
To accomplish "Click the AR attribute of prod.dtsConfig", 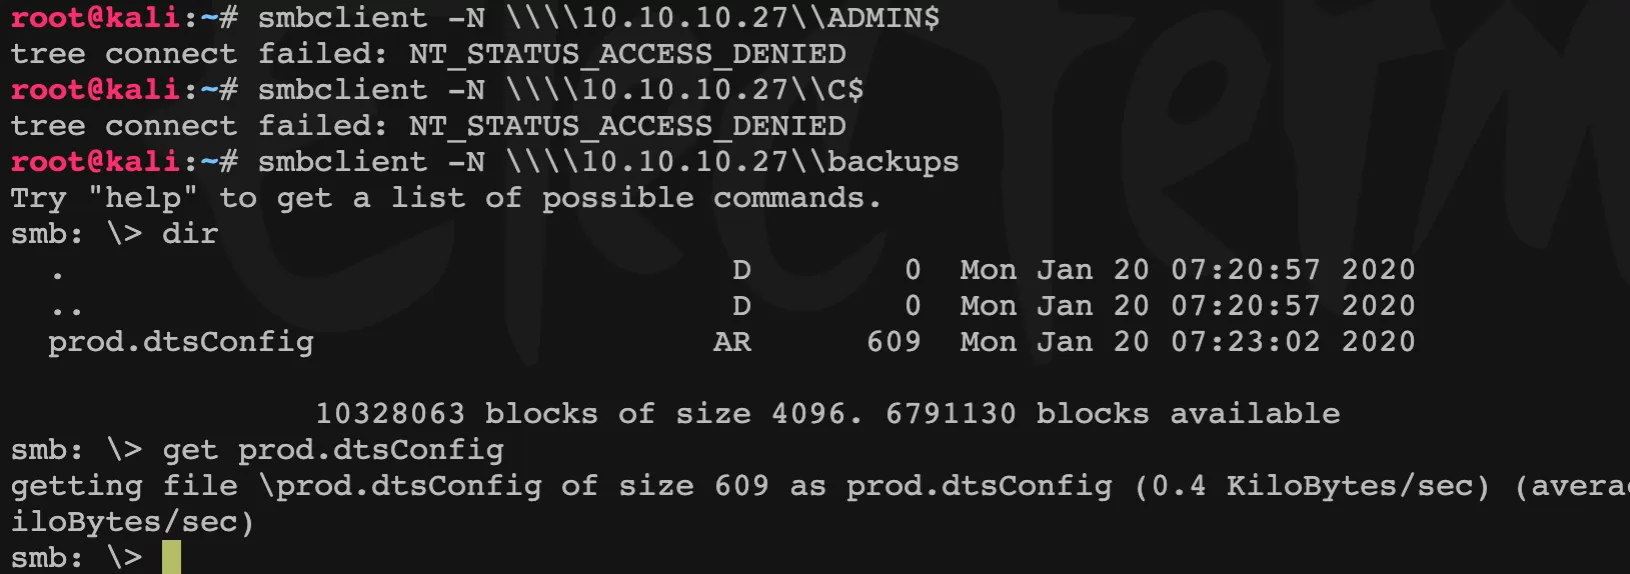I will click(x=732, y=342).
